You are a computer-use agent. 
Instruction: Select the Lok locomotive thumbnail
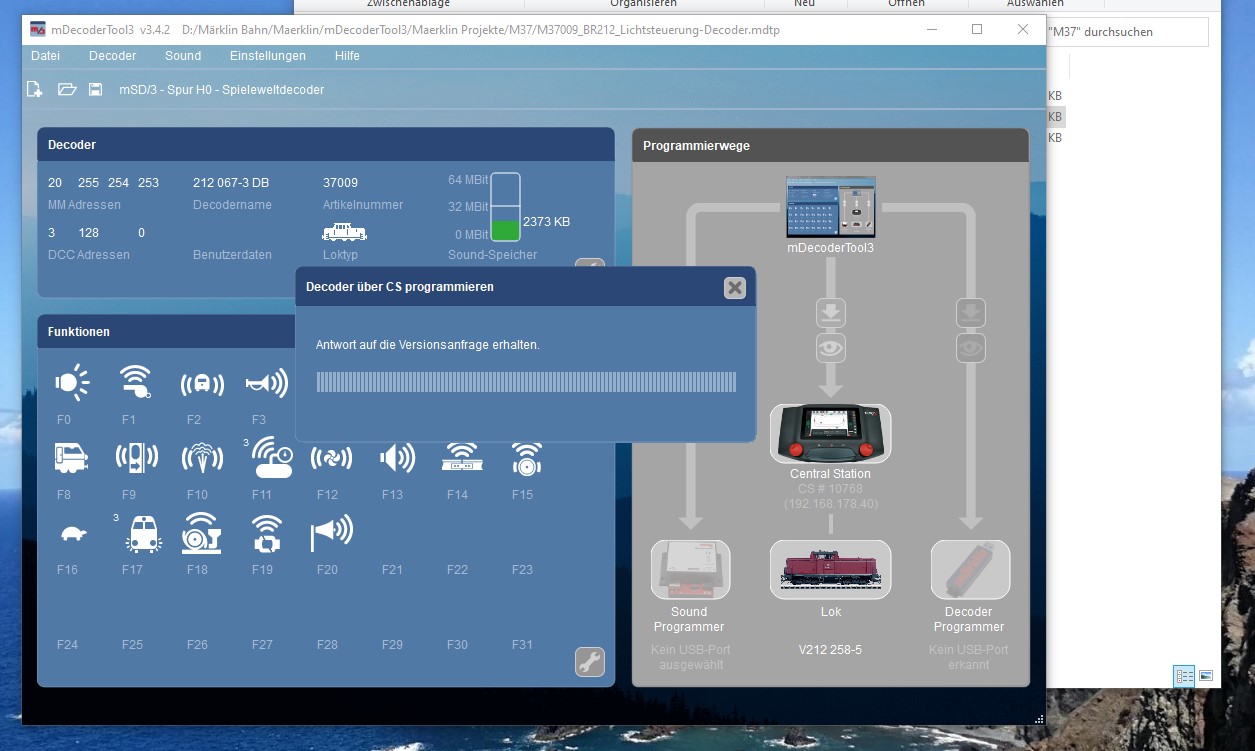click(x=830, y=570)
